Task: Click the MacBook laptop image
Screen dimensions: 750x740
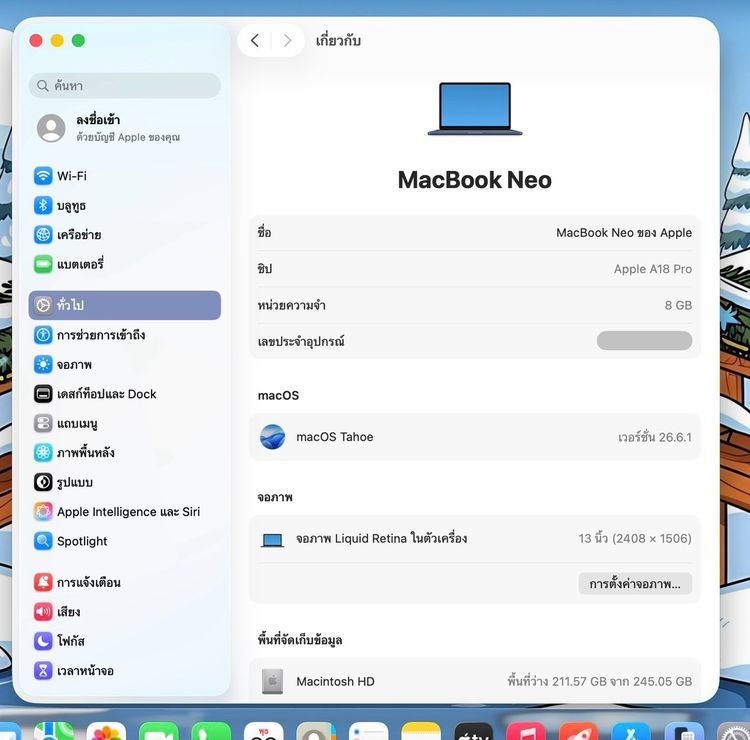Action: point(474,109)
